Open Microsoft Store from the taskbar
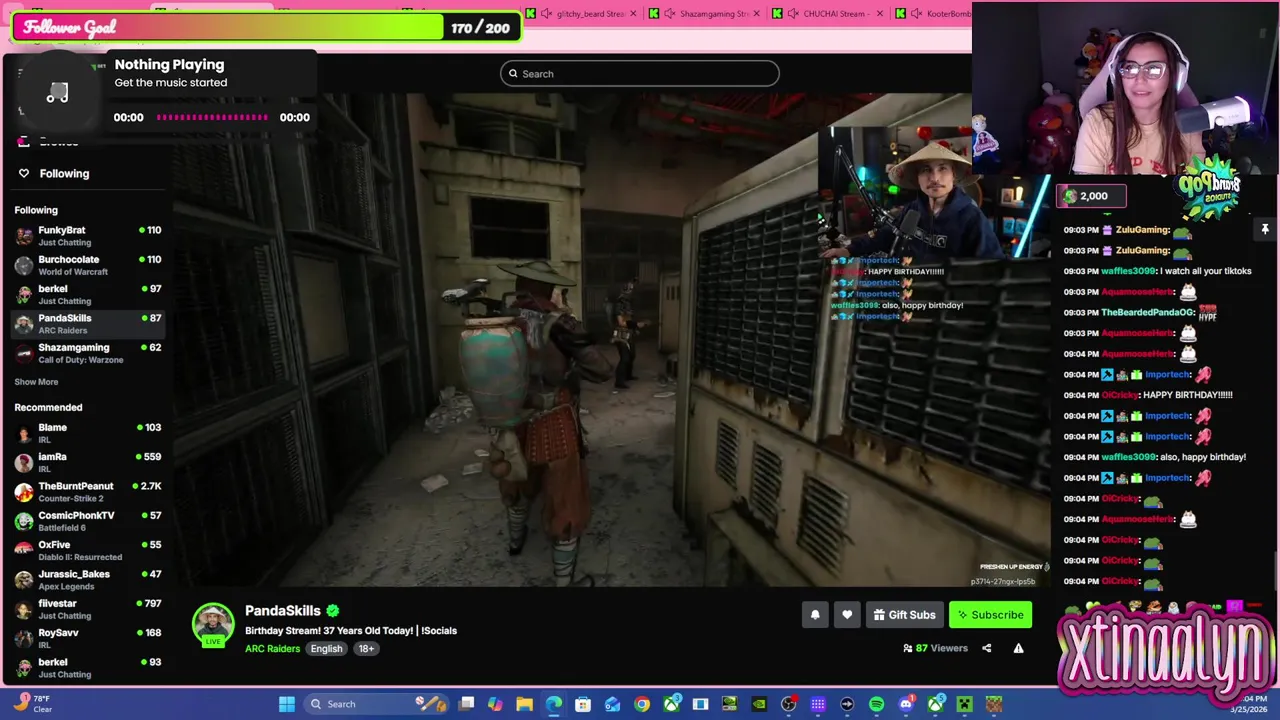 [x=583, y=704]
